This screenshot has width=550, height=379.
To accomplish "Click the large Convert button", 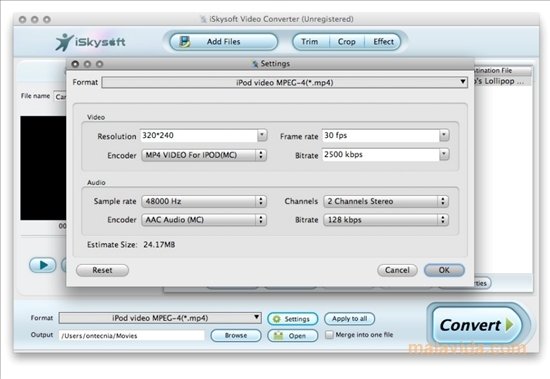I will [477, 325].
